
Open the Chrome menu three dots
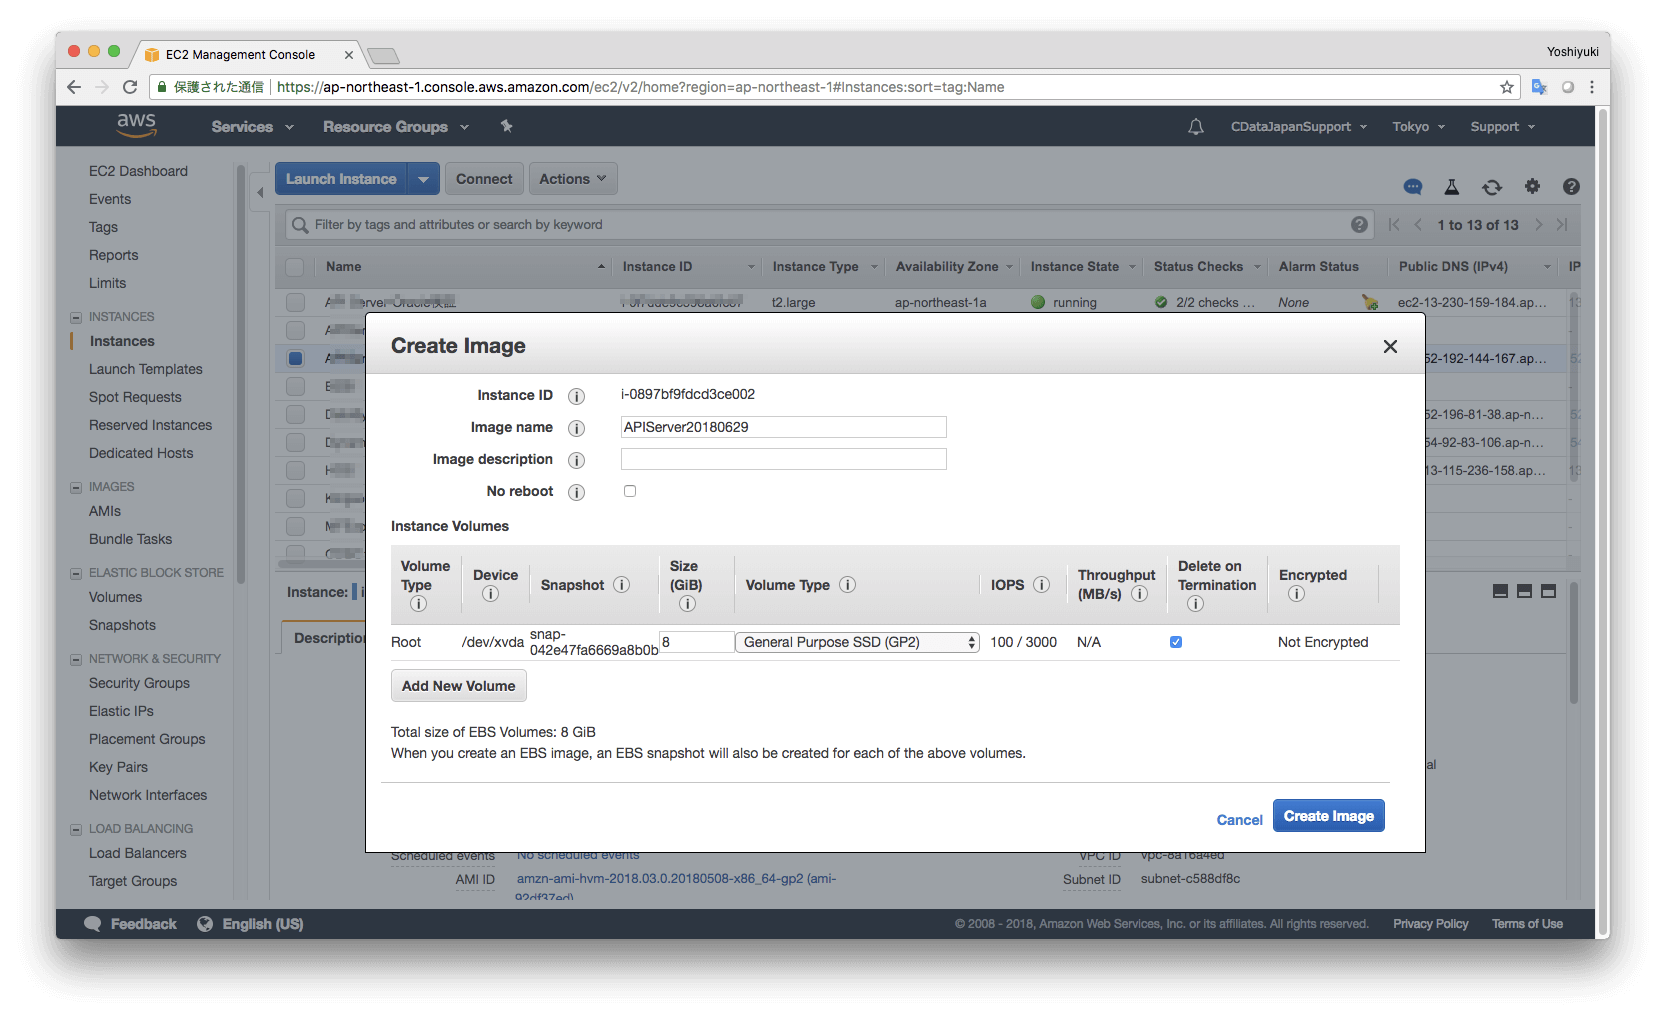[x=1592, y=87]
